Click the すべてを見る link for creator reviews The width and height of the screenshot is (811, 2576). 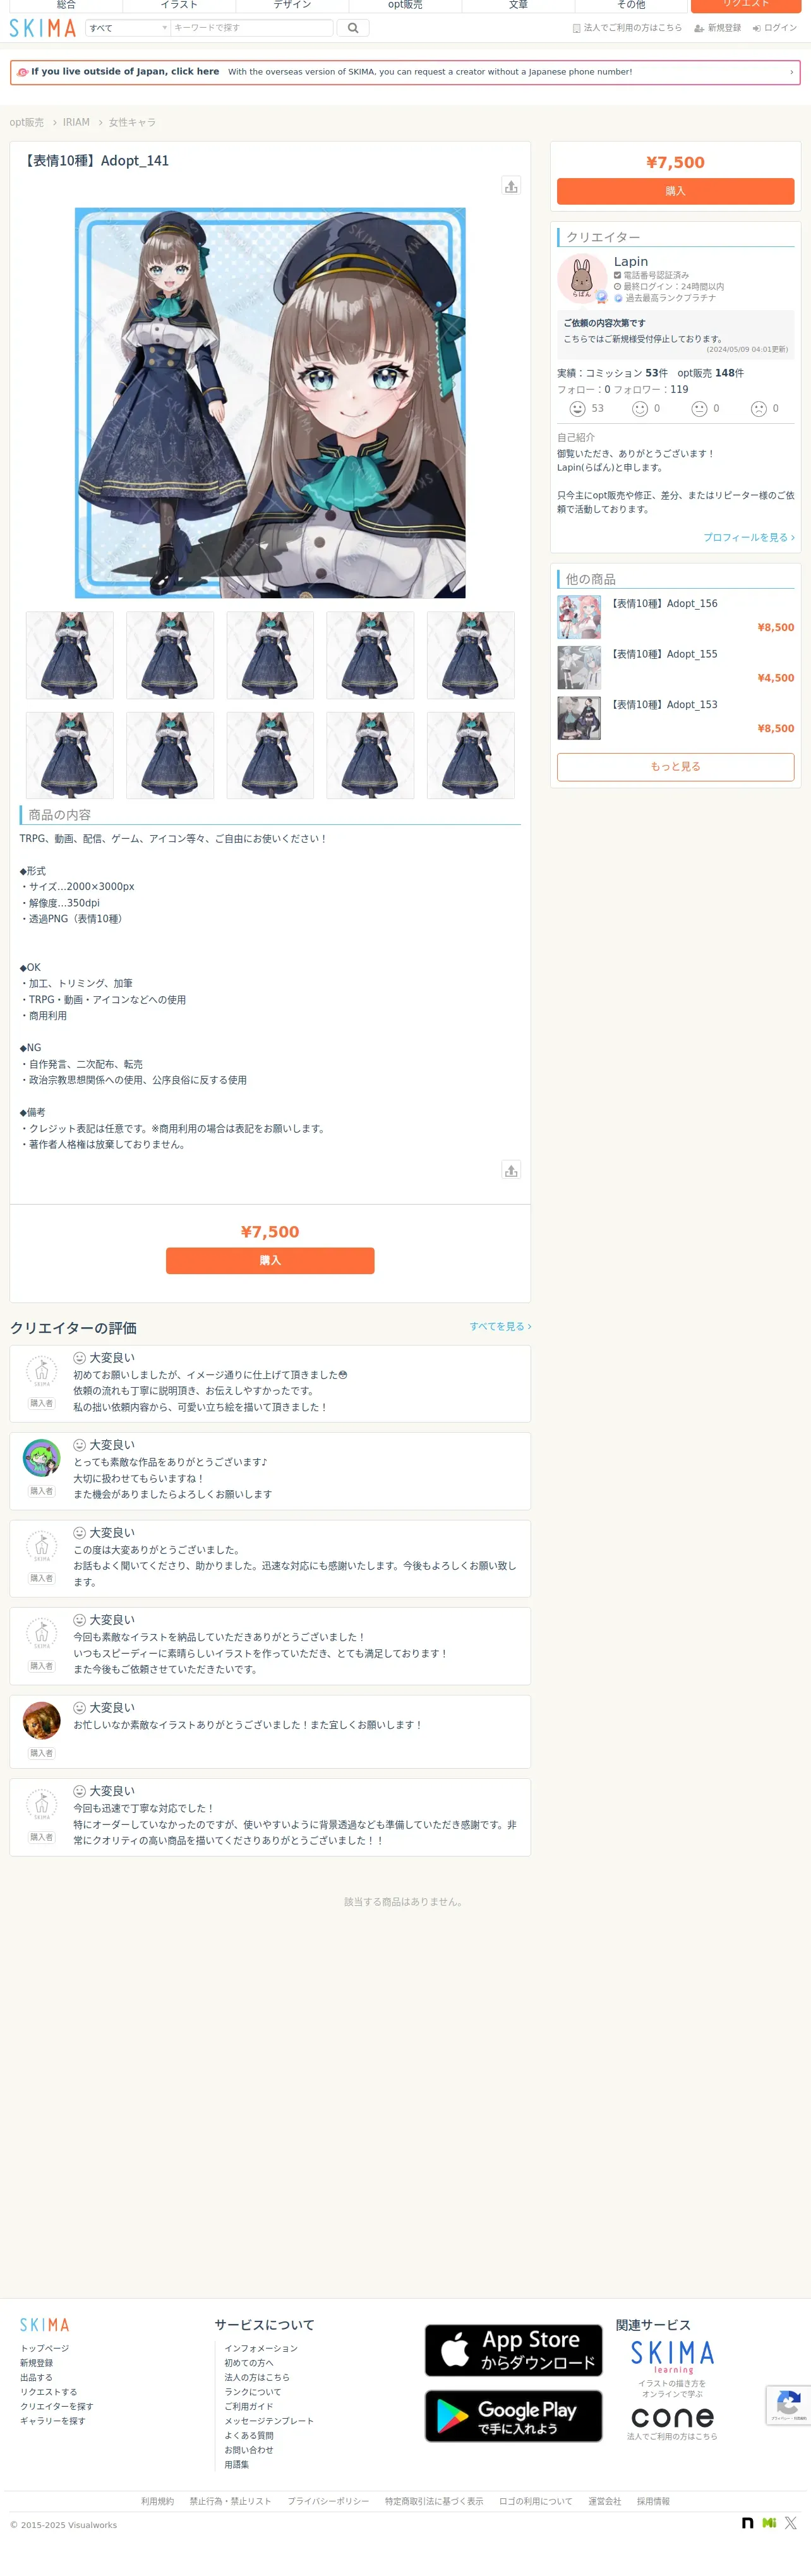tap(500, 1326)
